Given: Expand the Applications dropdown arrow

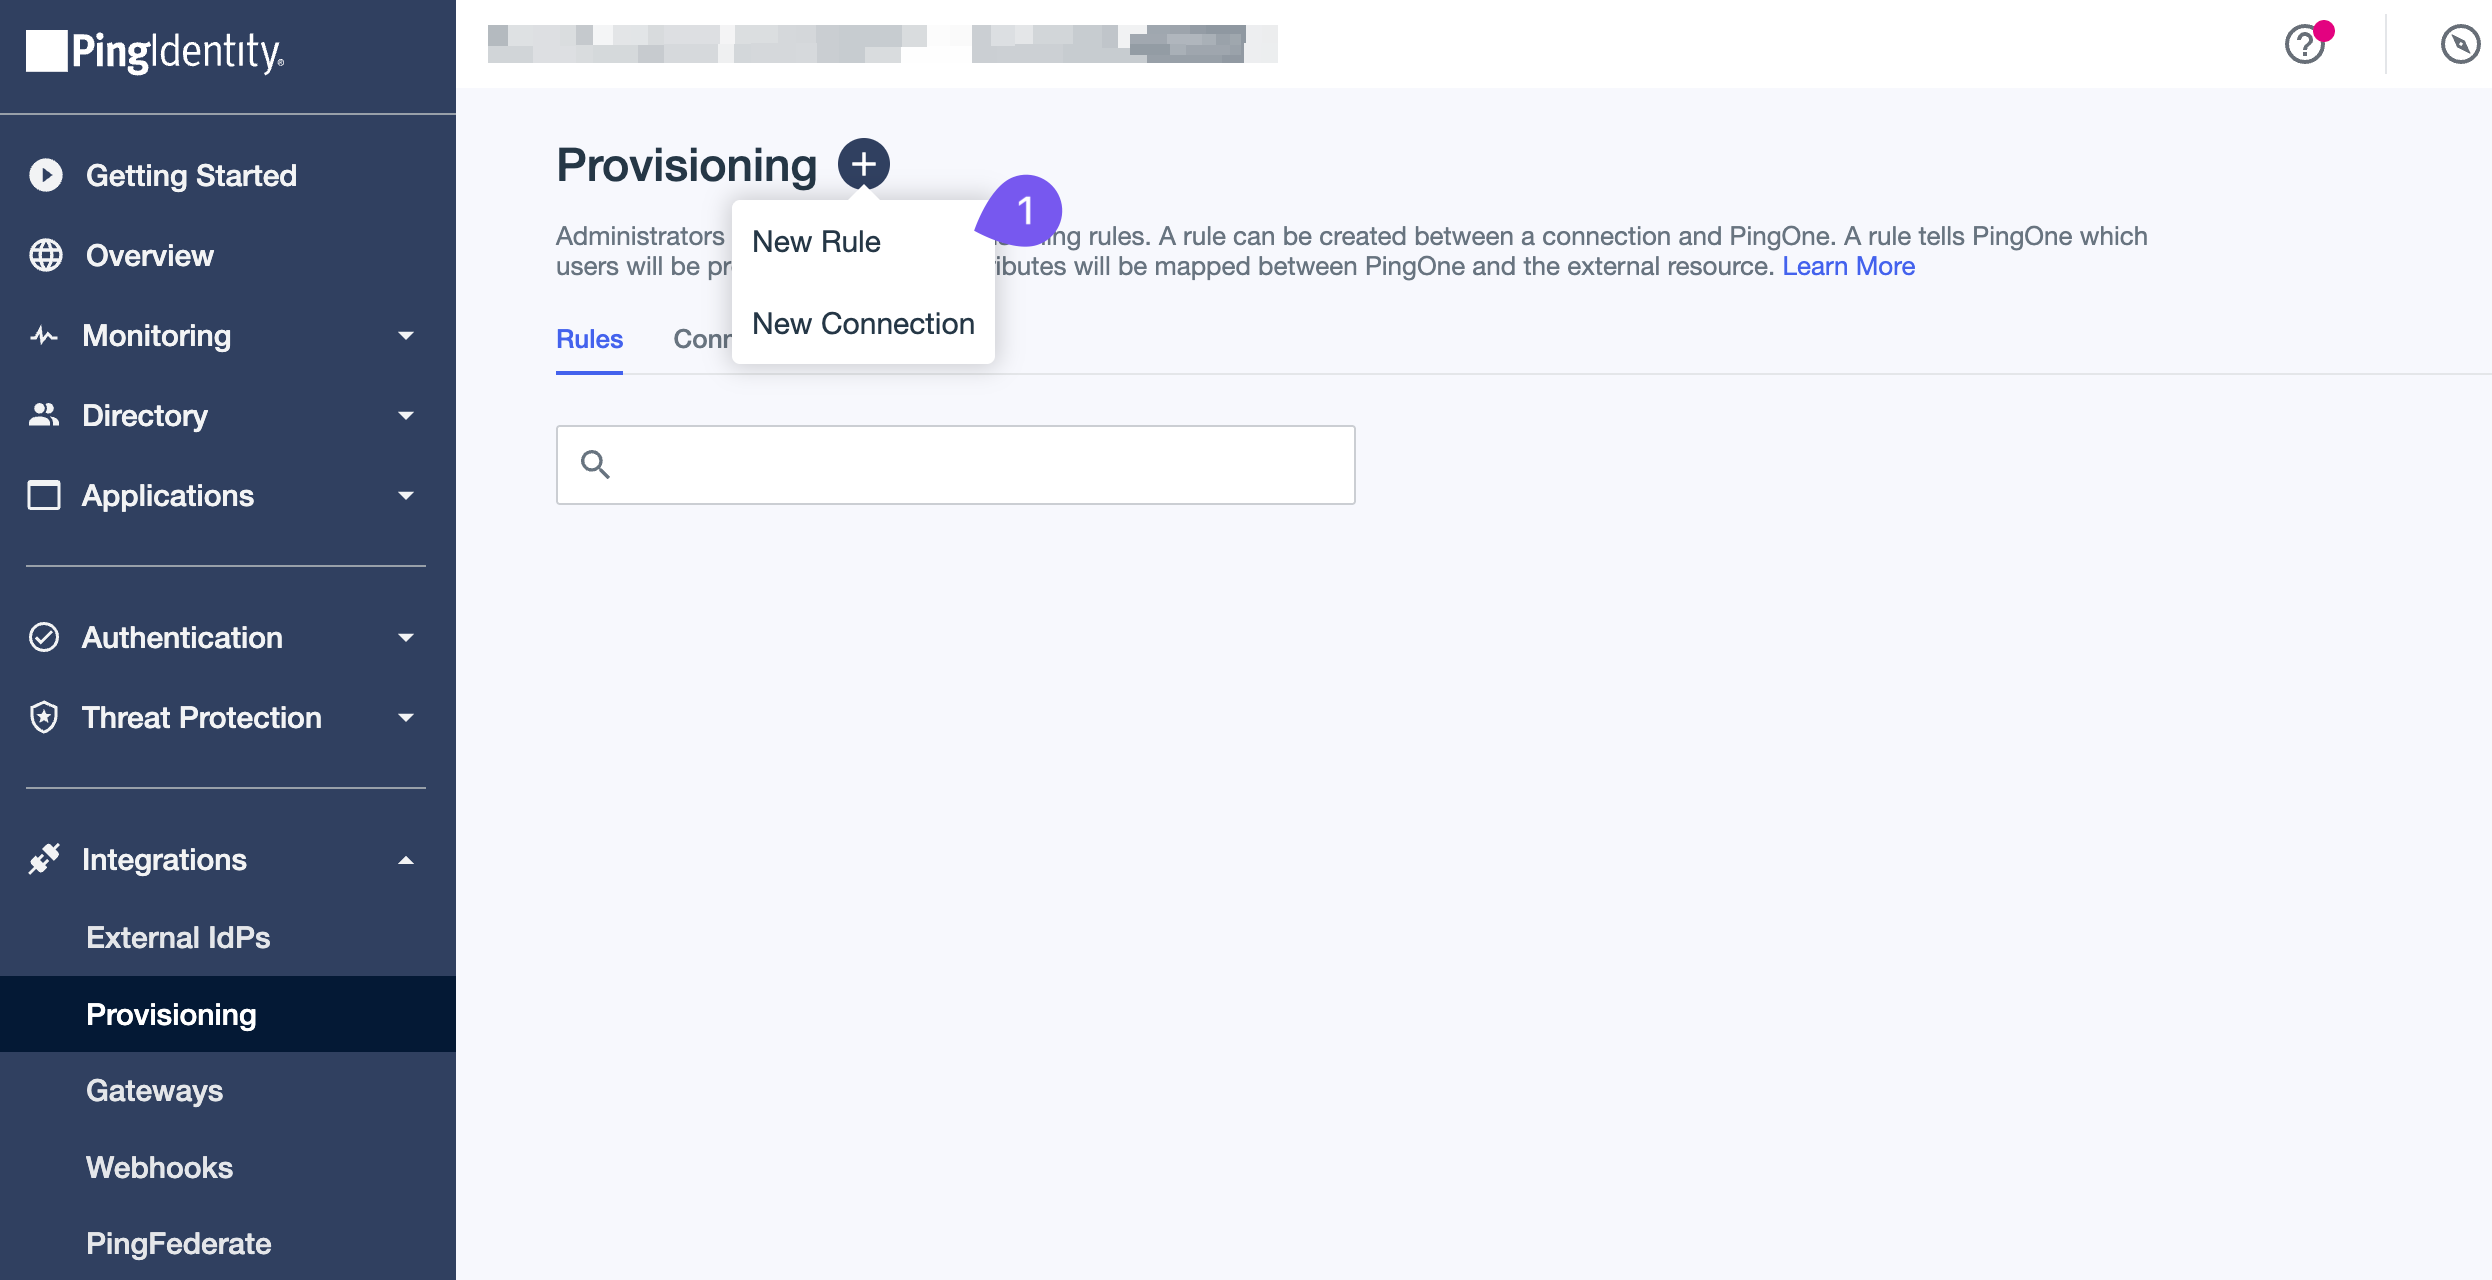Looking at the screenshot, I should pyautogui.click(x=406, y=495).
